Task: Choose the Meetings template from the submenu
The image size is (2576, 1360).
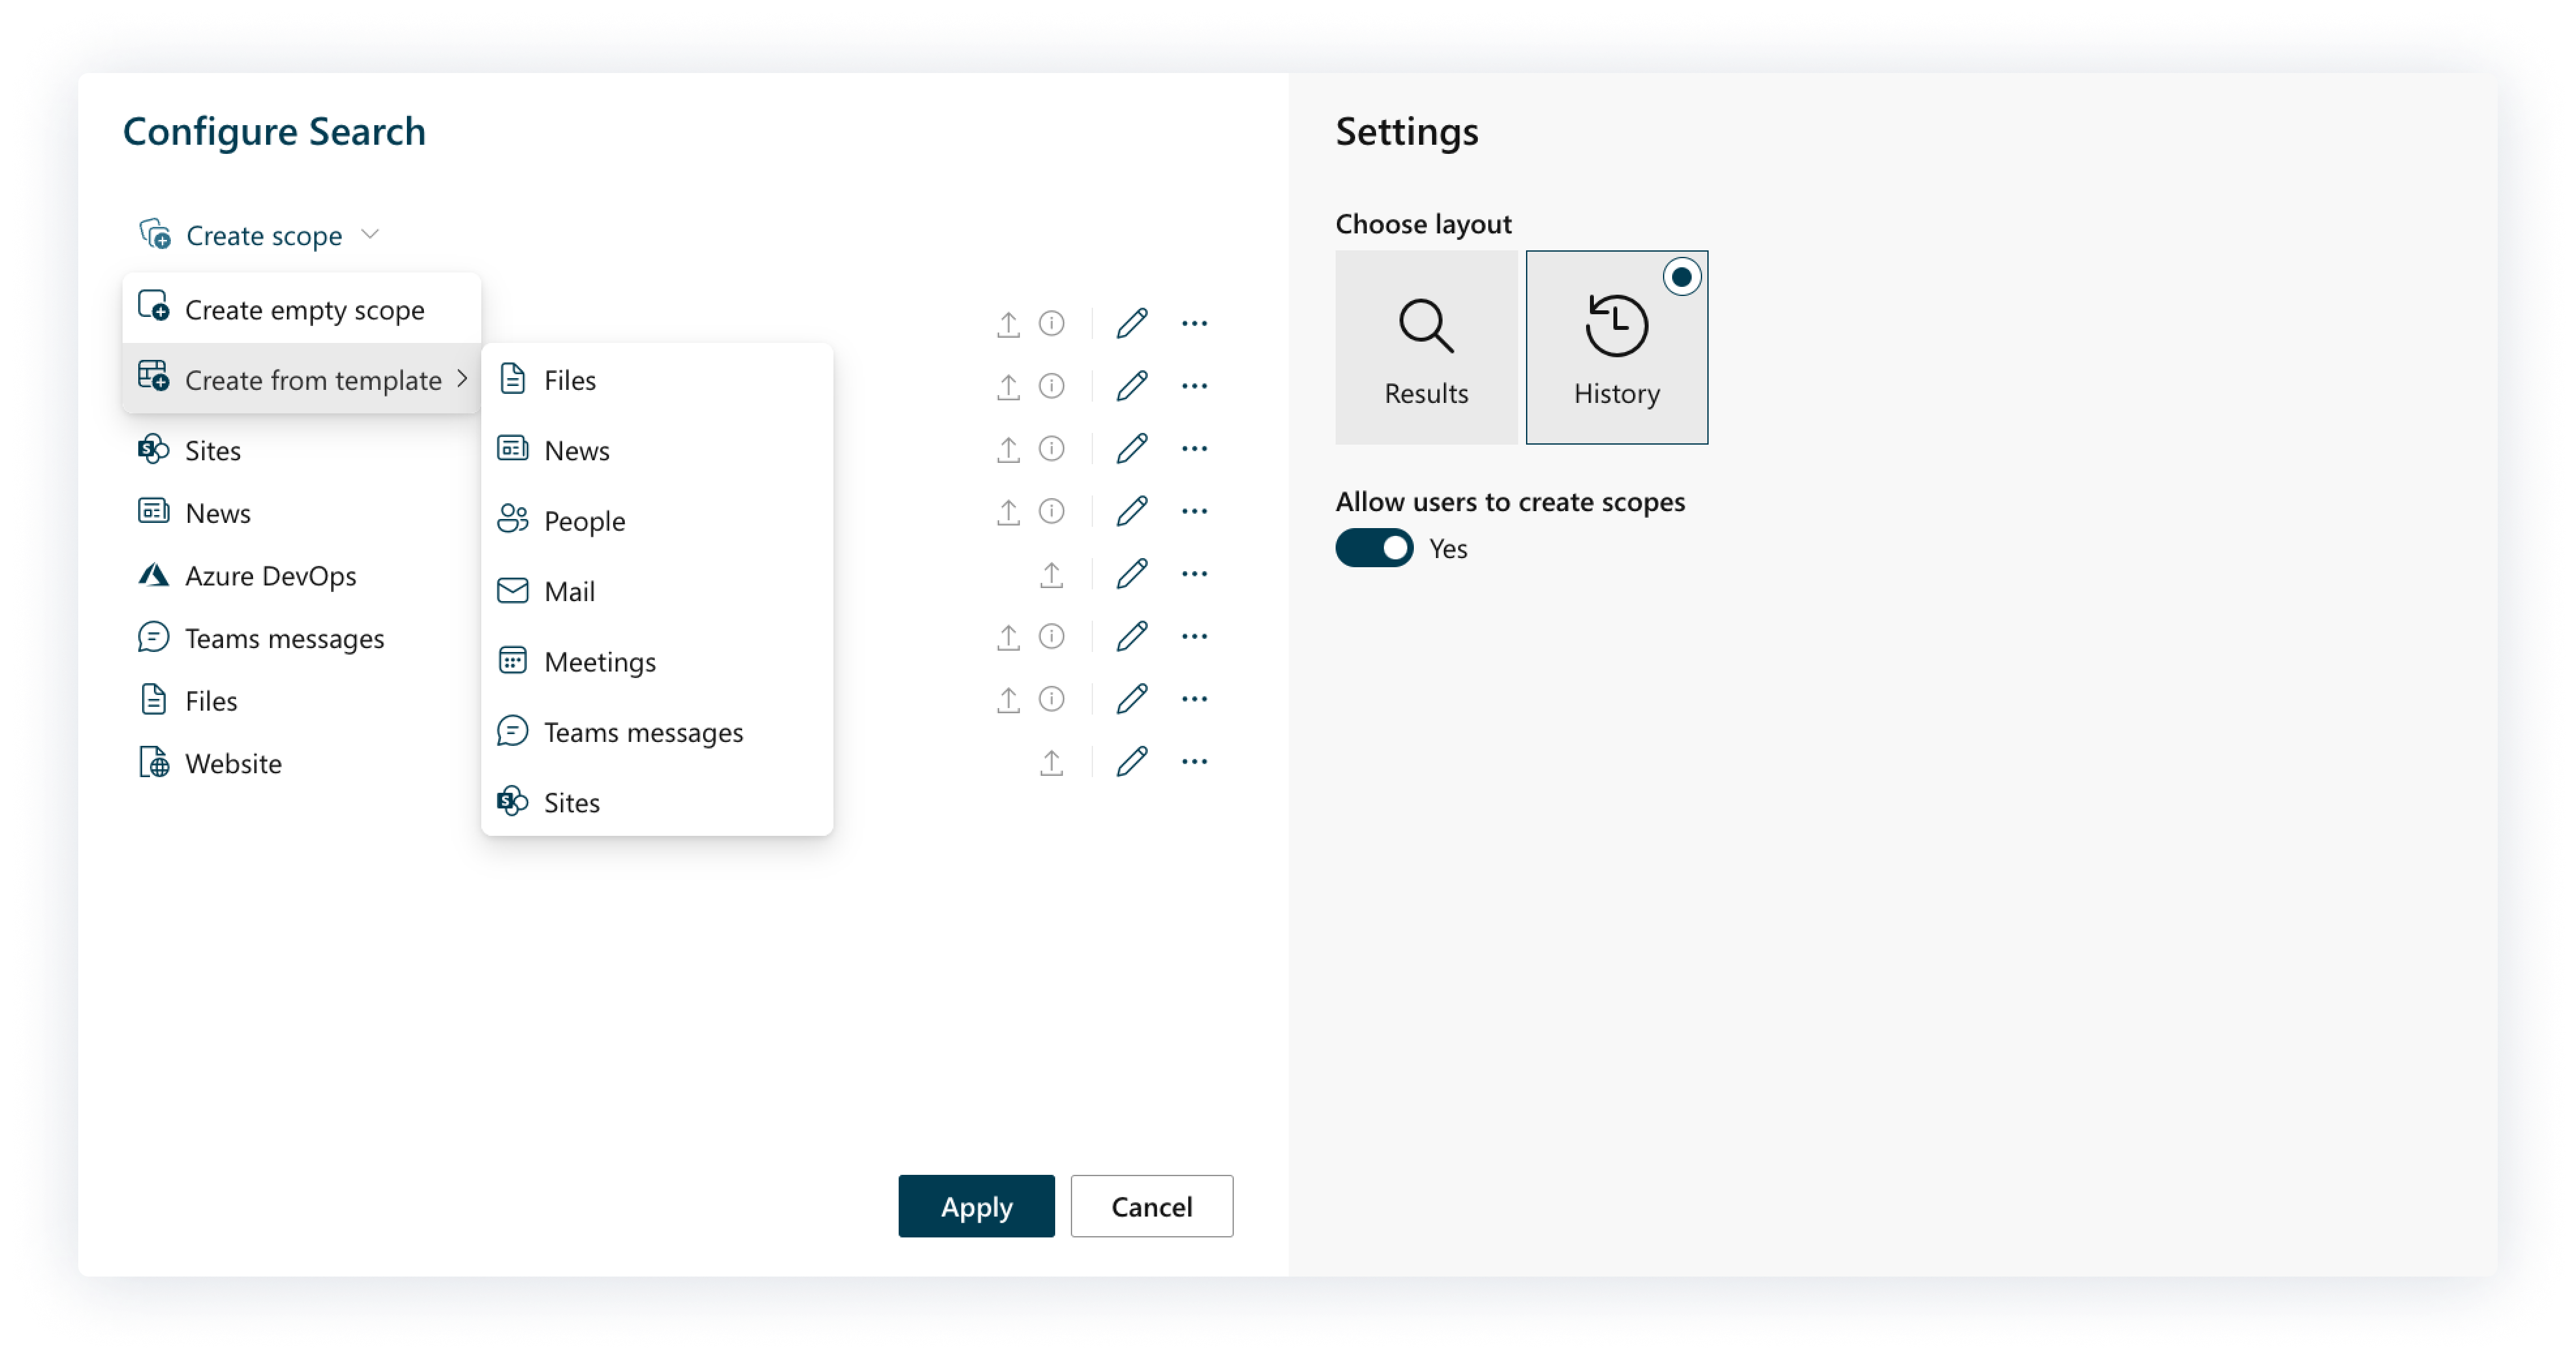Action: [599, 662]
